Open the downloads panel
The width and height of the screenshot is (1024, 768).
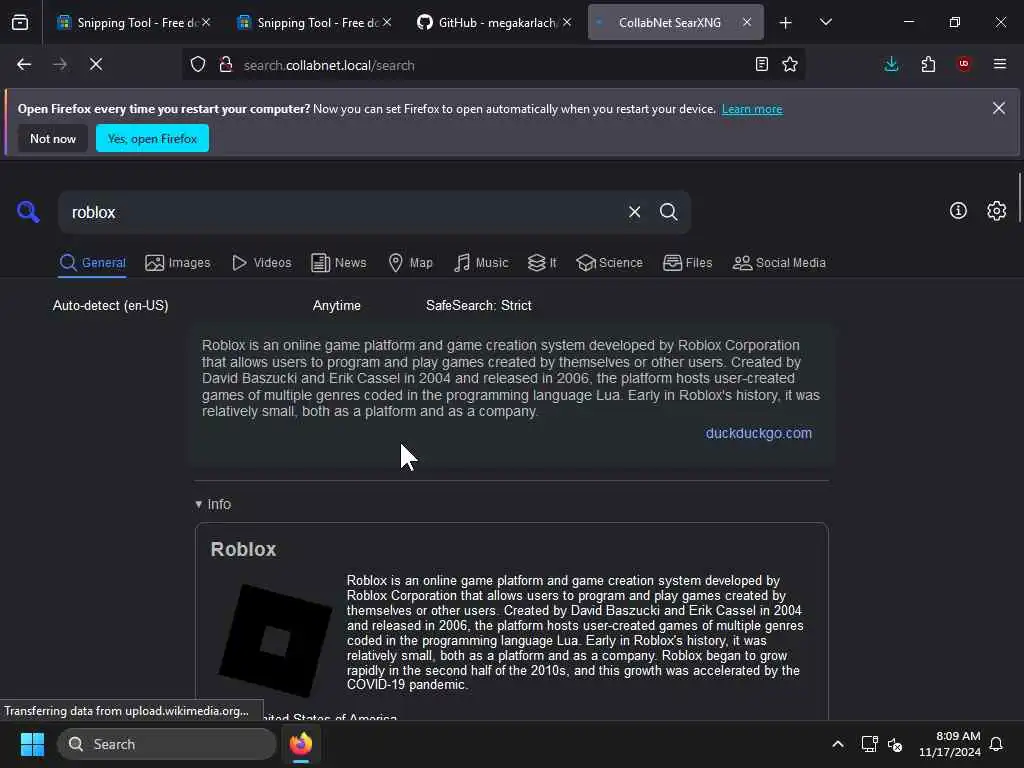pos(891,64)
